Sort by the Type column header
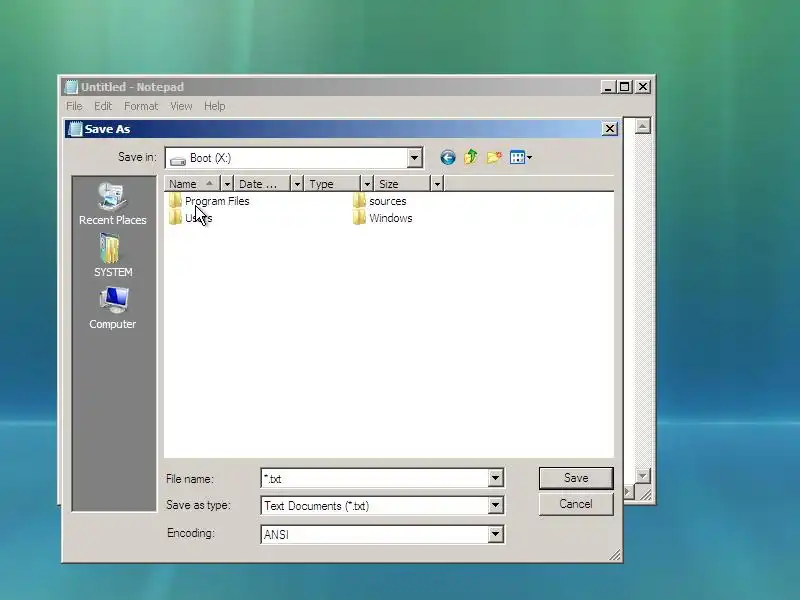800x600 pixels. point(332,184)
